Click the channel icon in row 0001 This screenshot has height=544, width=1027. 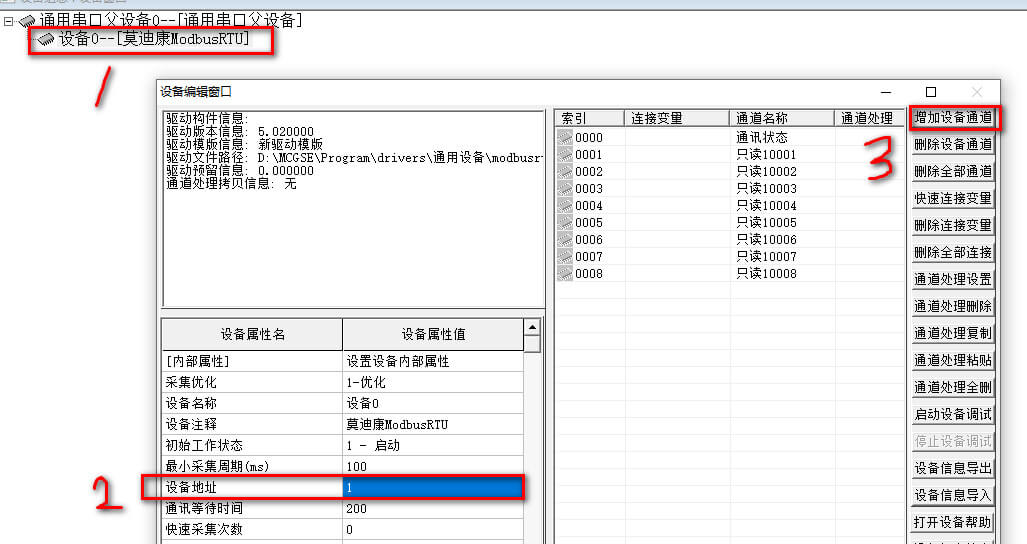coord(565,154)
